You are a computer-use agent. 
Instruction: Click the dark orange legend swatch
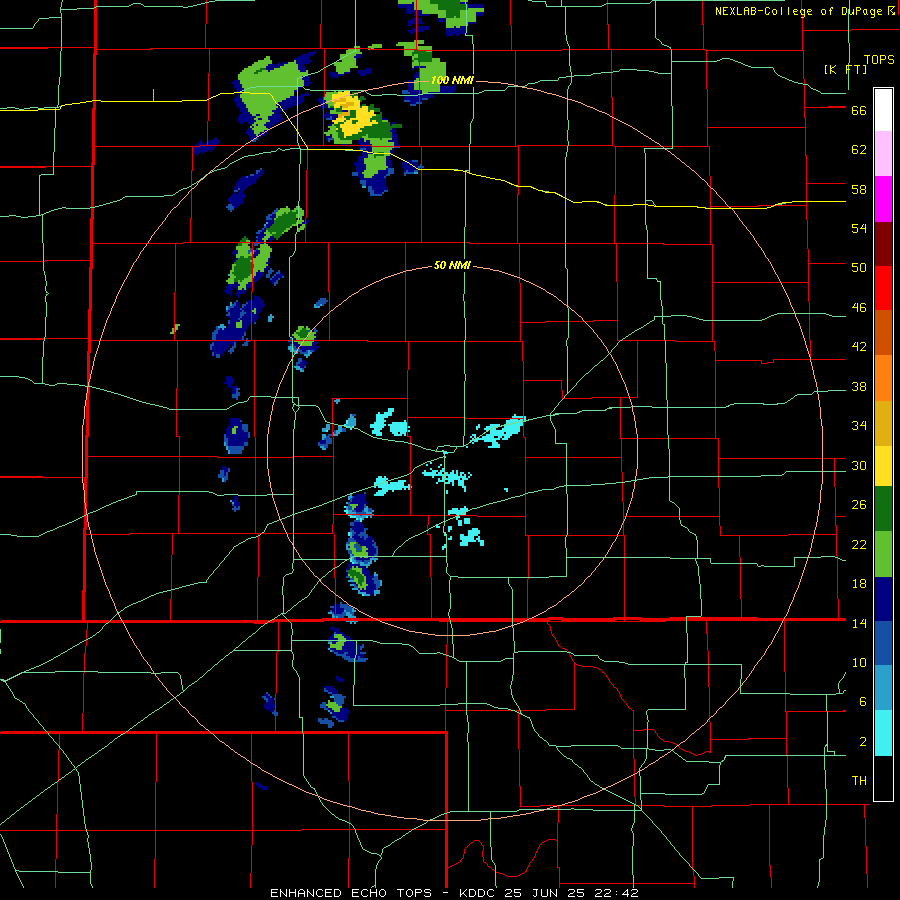tap(883, 332)
